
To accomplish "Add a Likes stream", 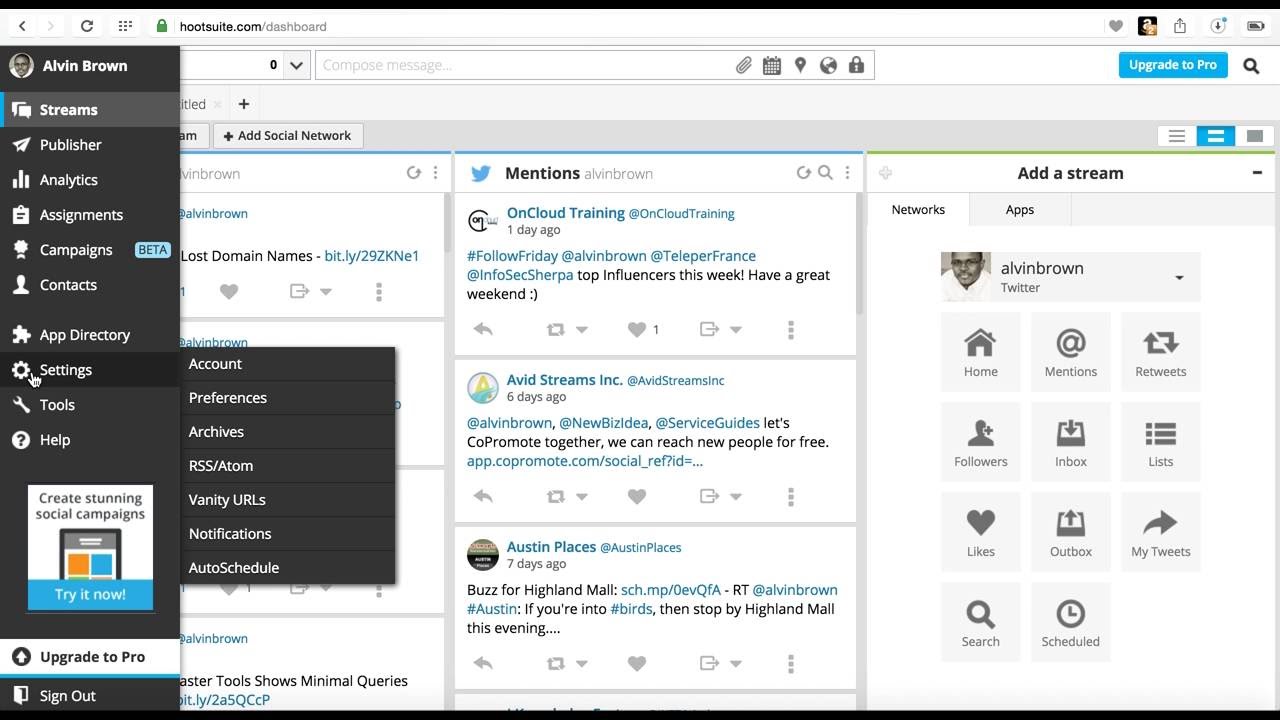I will click(x=981, y=532).
